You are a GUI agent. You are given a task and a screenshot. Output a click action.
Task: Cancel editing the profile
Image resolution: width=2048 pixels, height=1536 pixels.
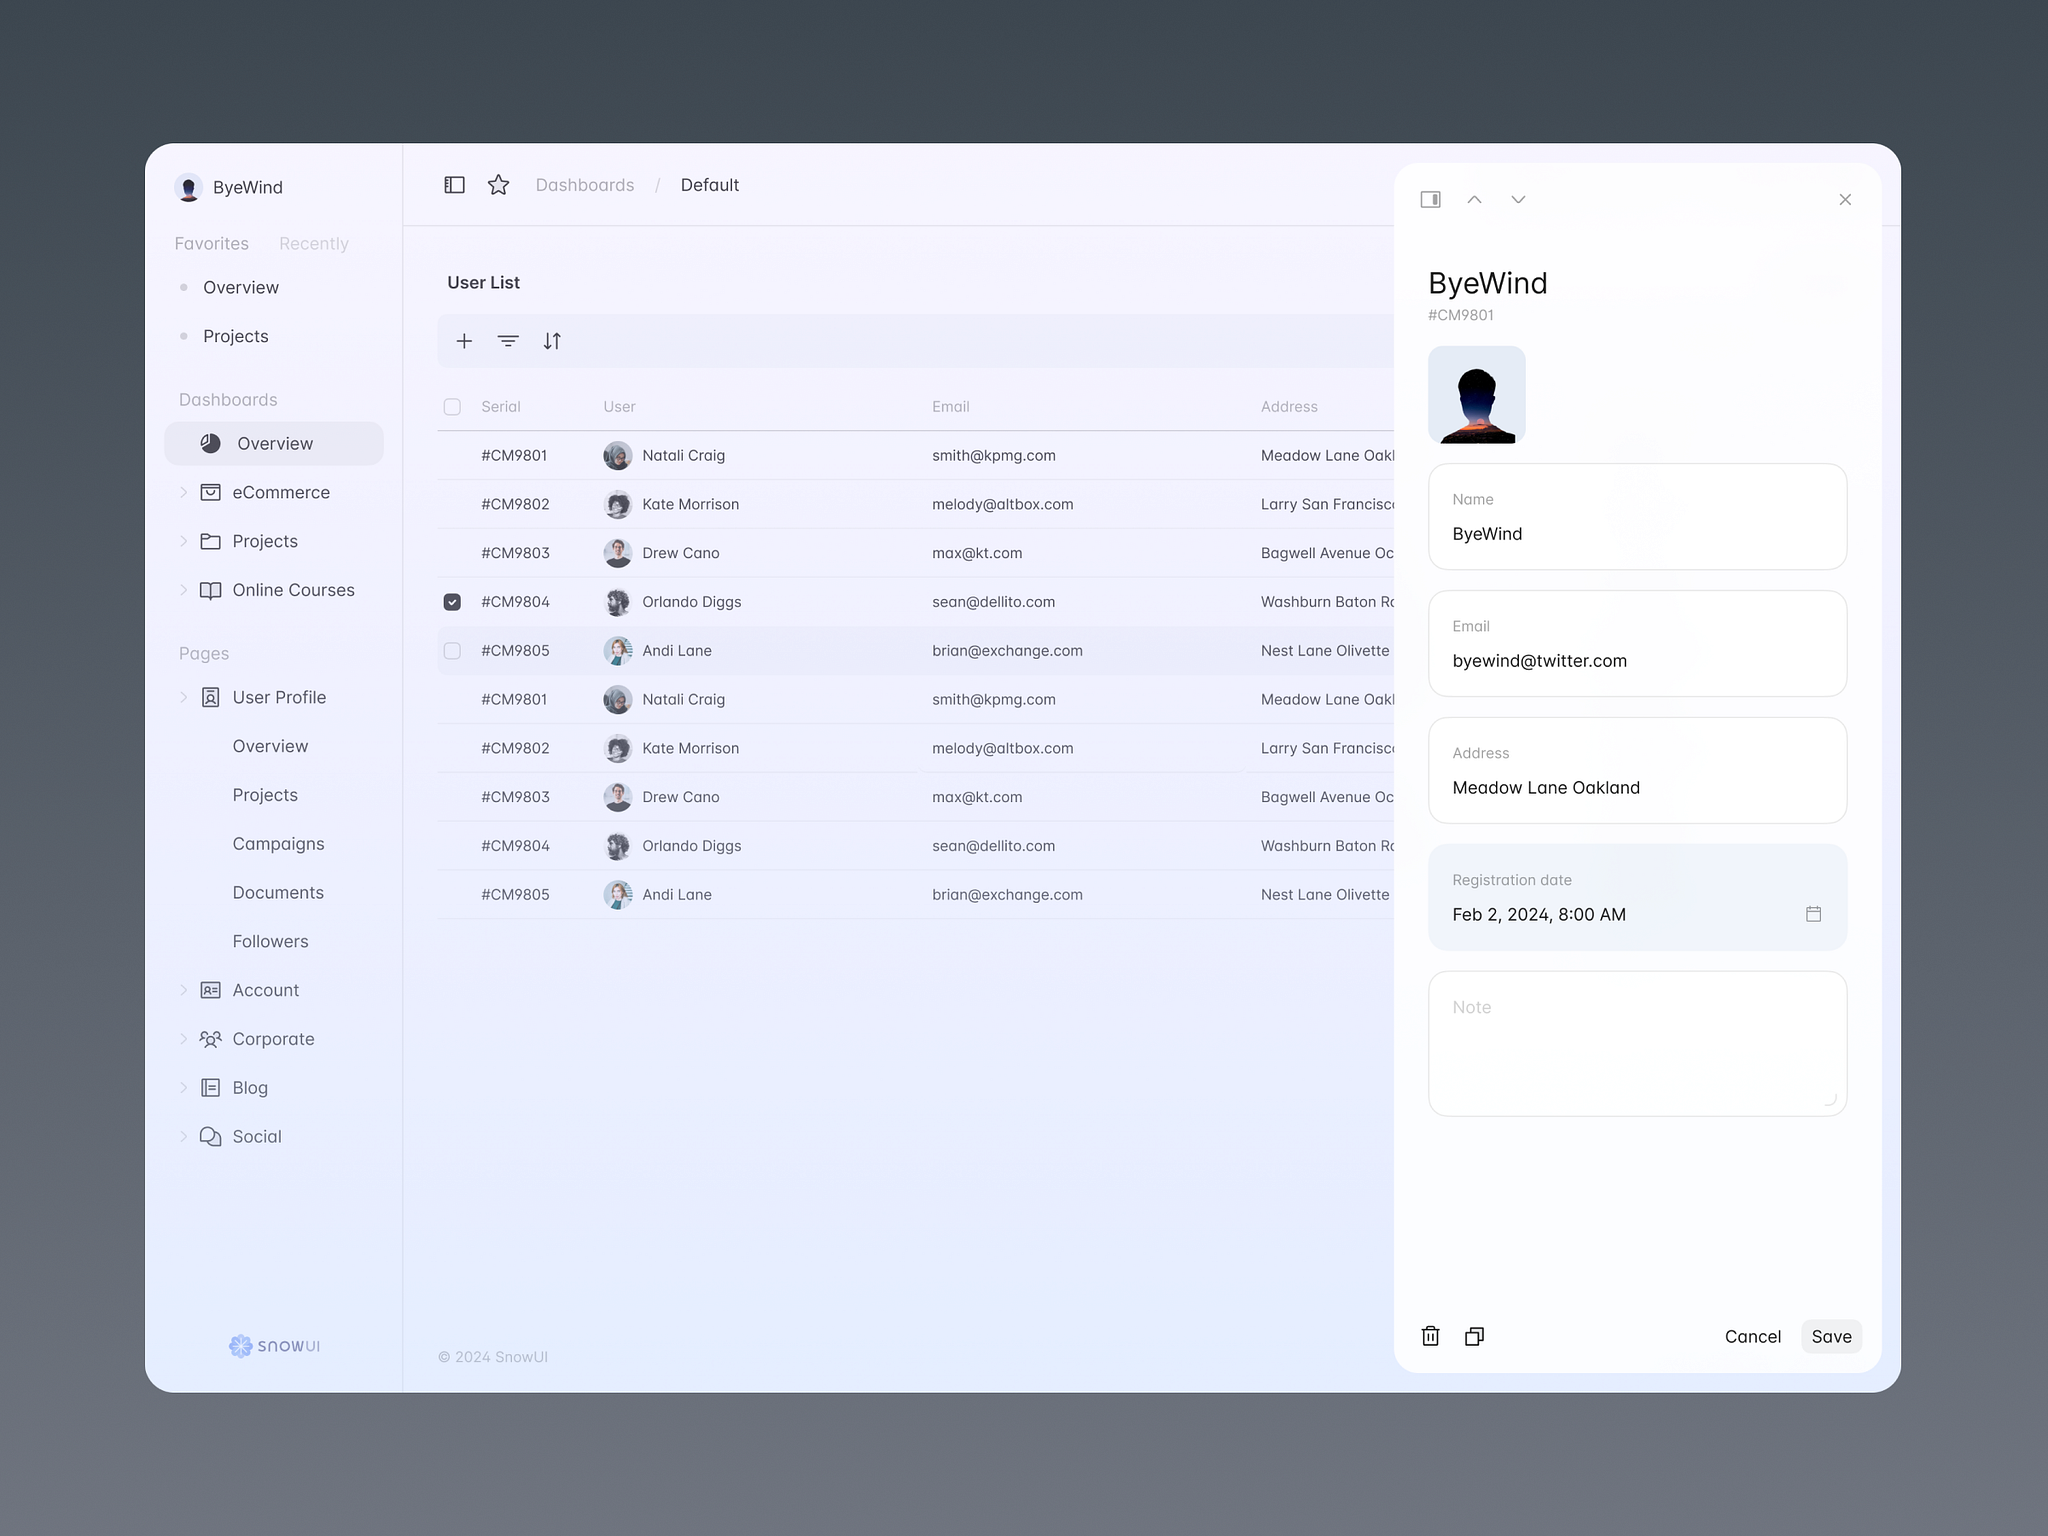point(1752,1336)
